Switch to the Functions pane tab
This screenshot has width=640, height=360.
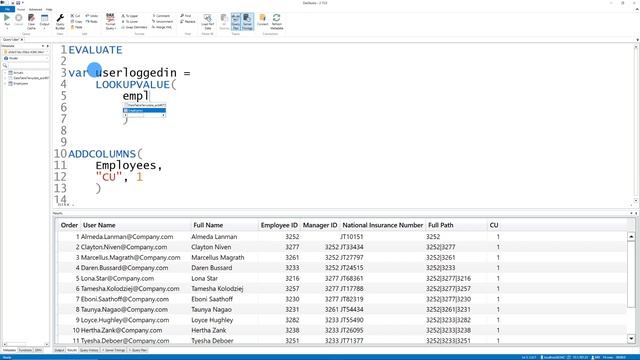click(25, 350)
